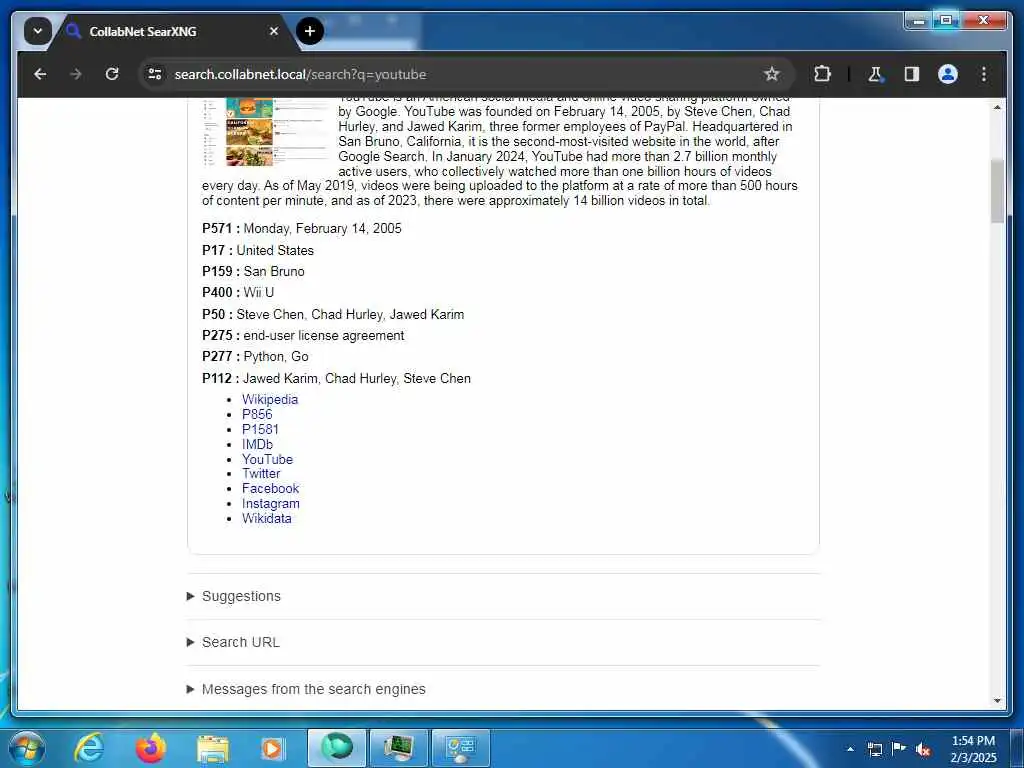
Task: Click the YouTube infobox thumbnail image
Action: tap(266, 131)
